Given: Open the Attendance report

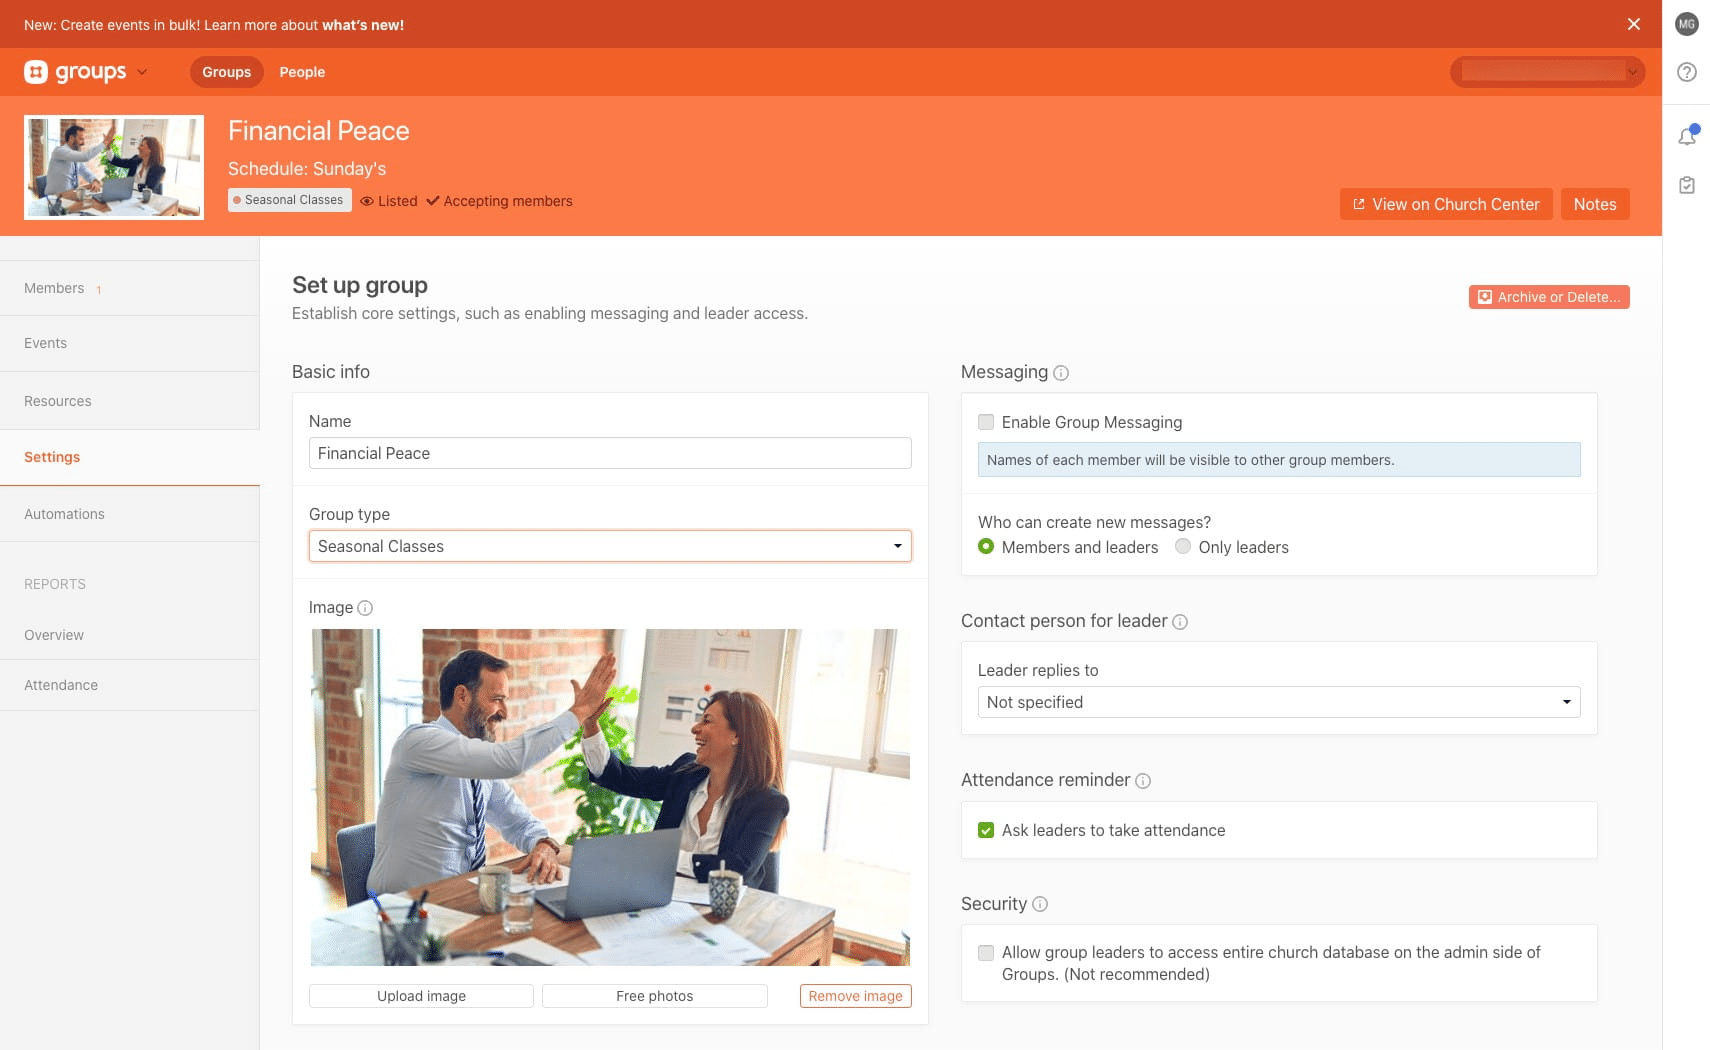Looking at the screenshot, I should pos(130,685).
